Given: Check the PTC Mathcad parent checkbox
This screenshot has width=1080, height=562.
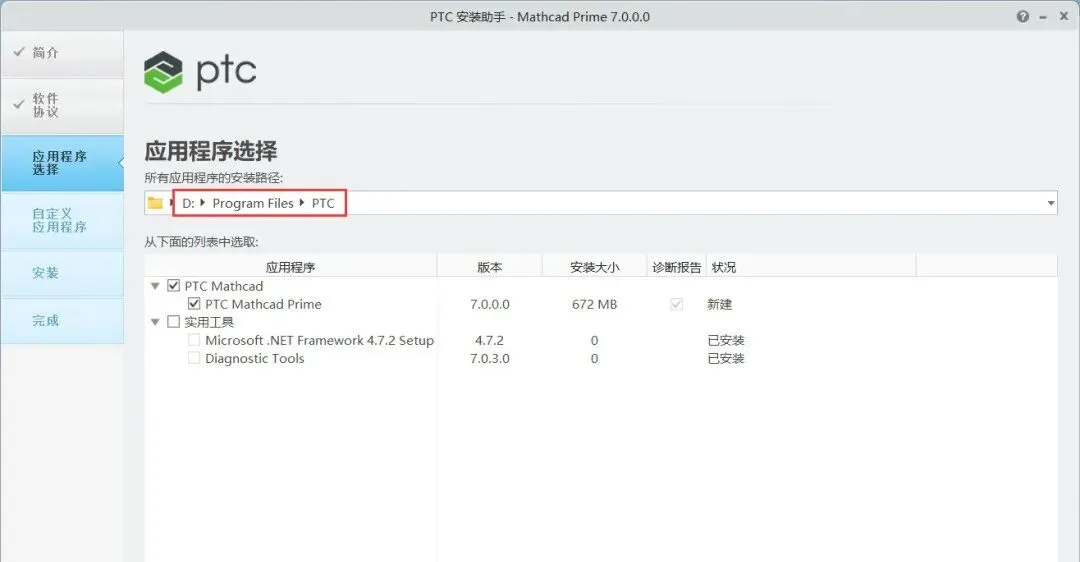Looking at the screenshot, I should (174, 286).
